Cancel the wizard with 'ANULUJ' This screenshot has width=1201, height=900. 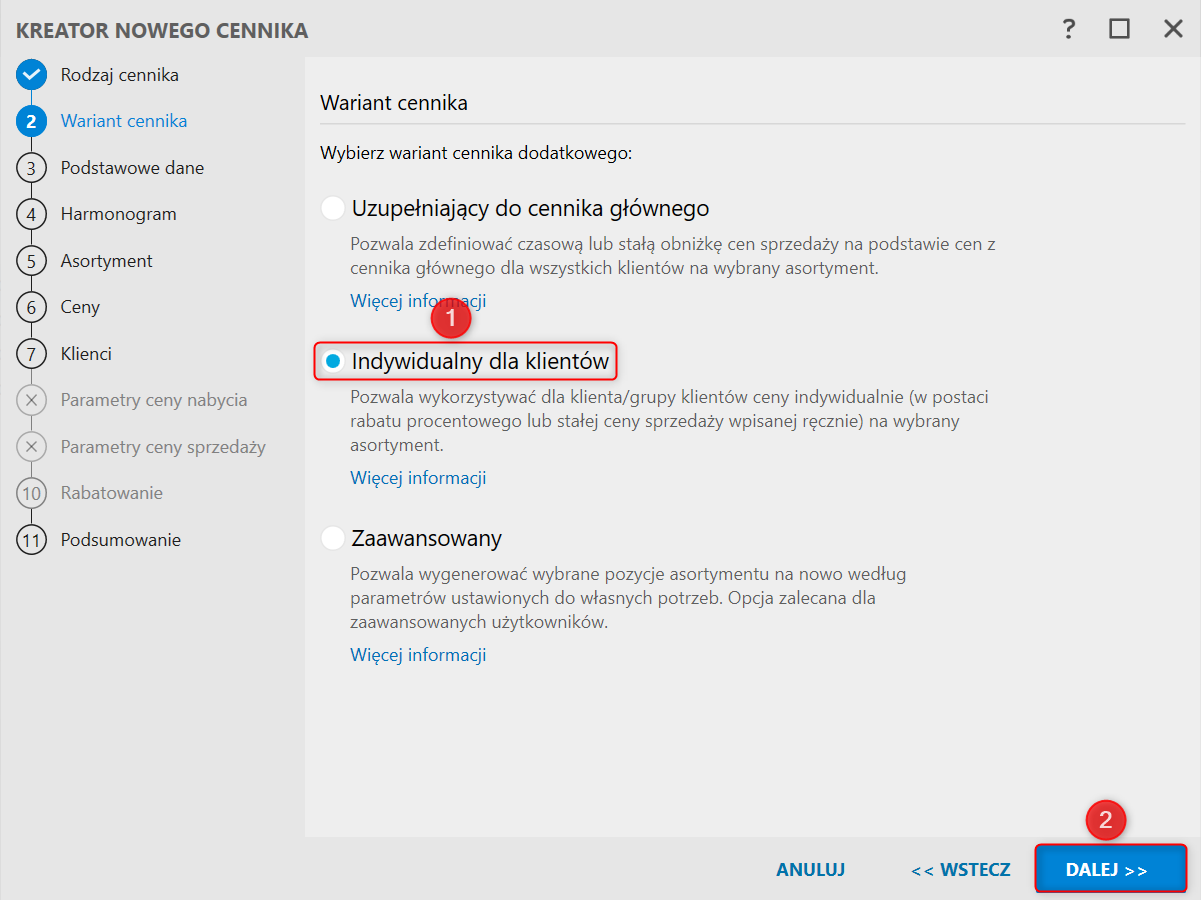click(810, 870)
